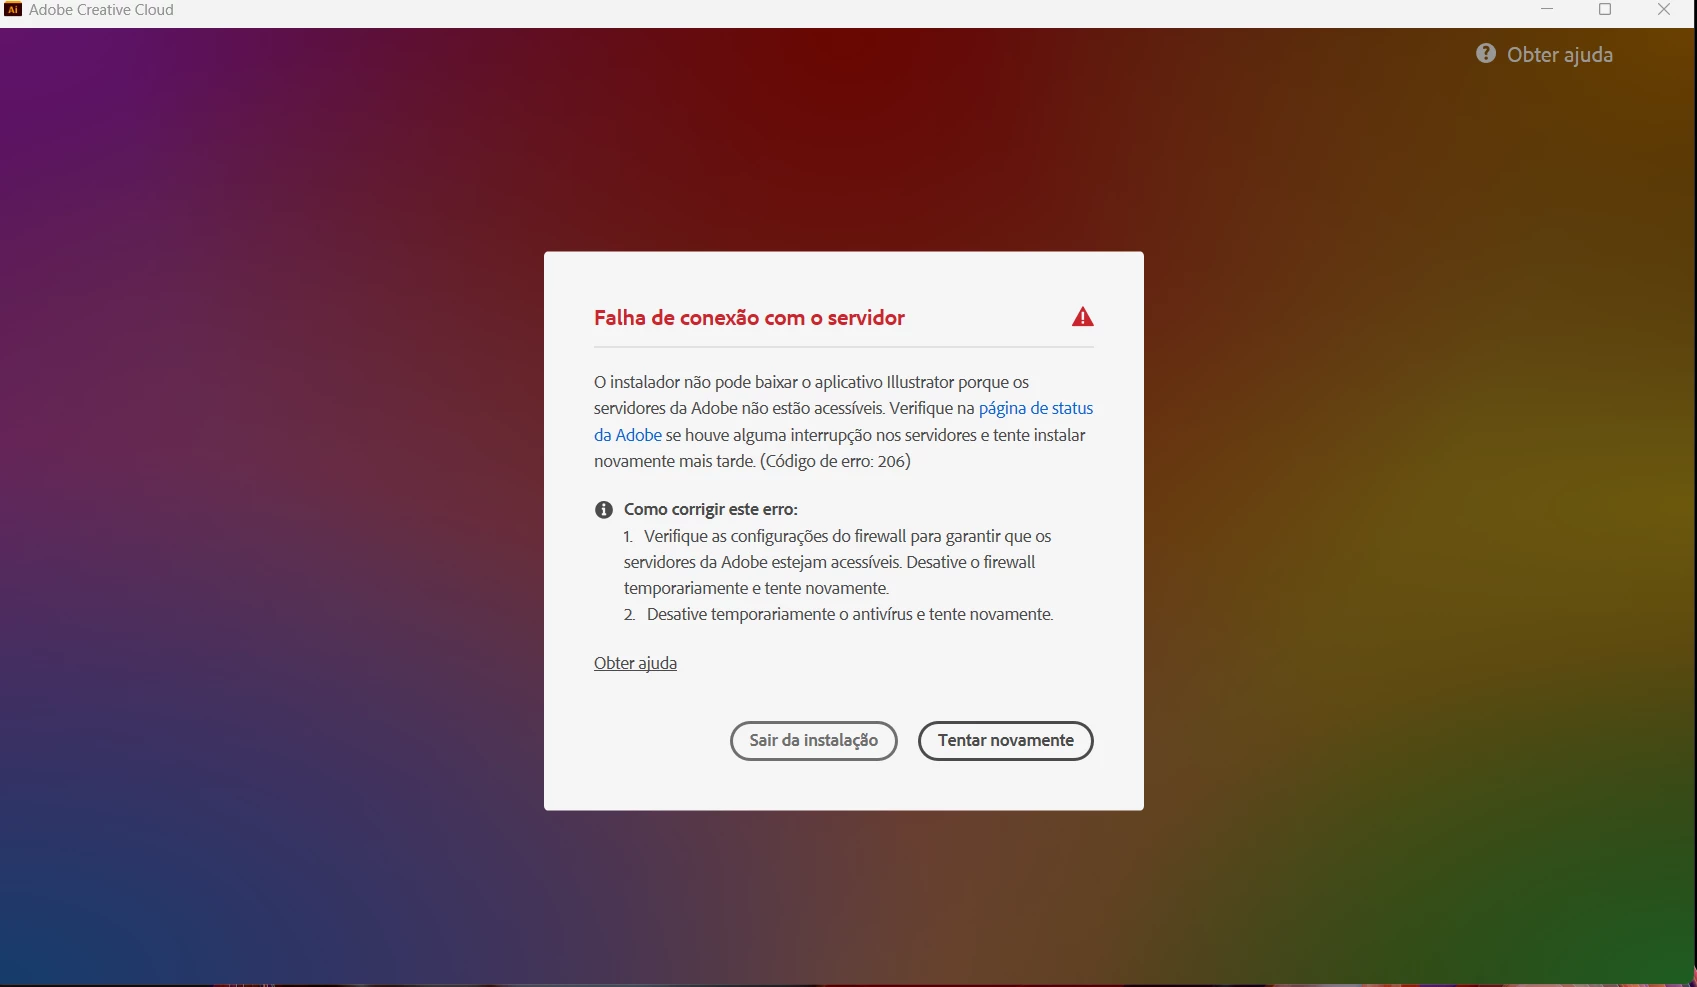Viewport: 1697px width, 987px height.
Task: Maximize the Adobe Creative Cloud window
Action: point(1605,10)
